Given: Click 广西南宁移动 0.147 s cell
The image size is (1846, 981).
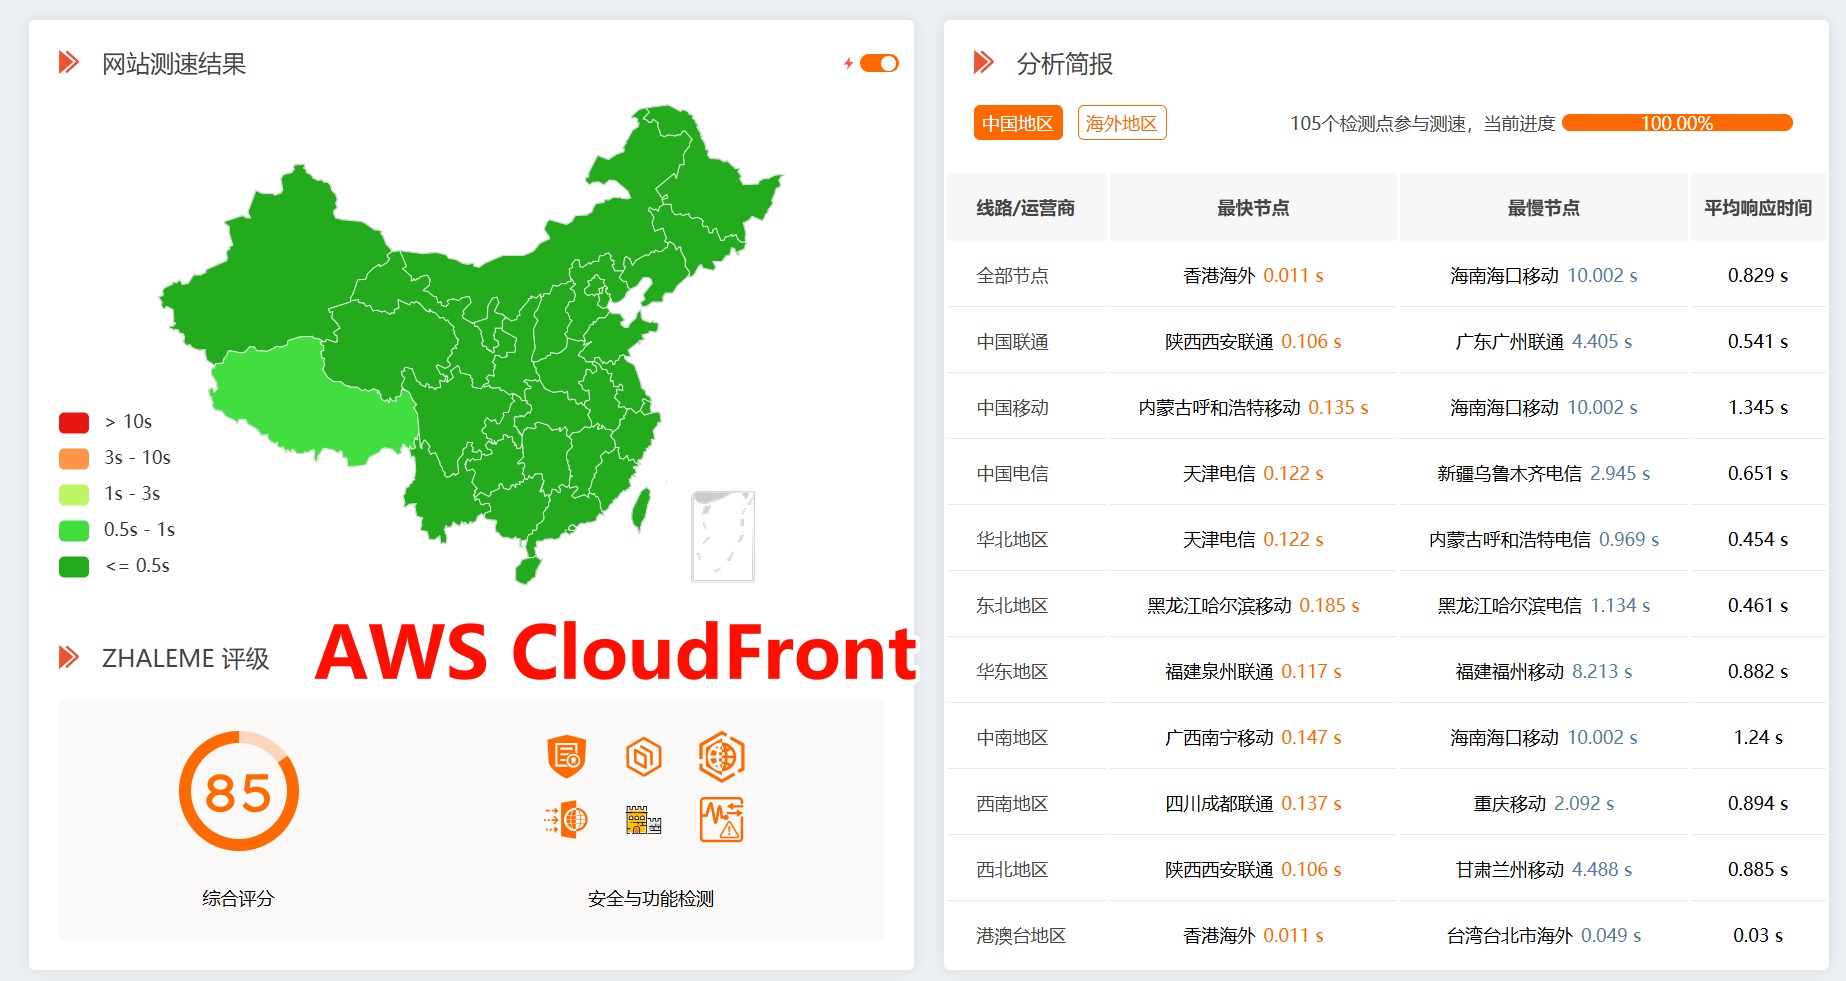Looking at the screenshot, I should [x=1253, y=737].
